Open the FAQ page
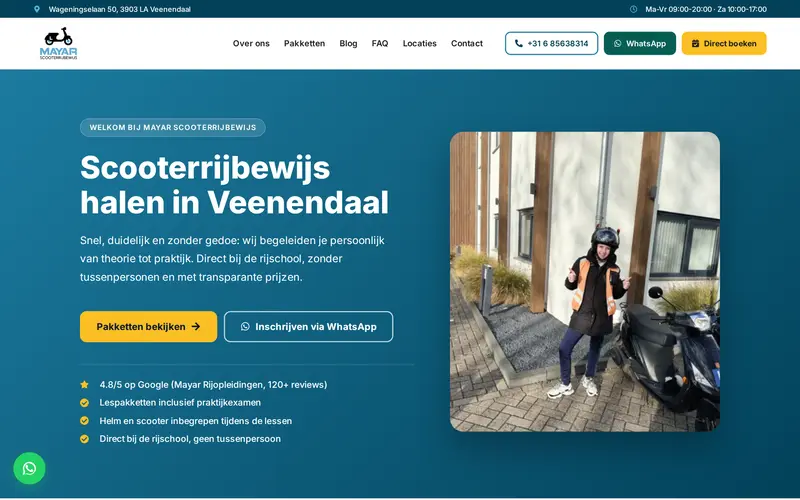 point(380,43)
